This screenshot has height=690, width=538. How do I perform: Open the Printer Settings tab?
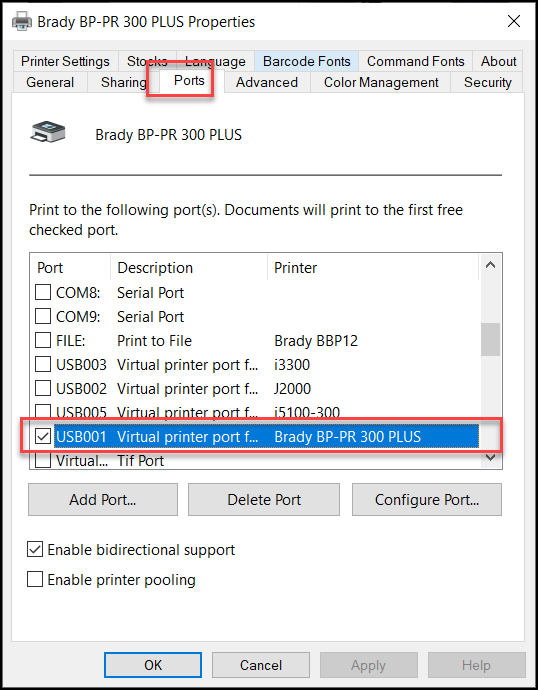pyautogui.click(x=65, y=61)
